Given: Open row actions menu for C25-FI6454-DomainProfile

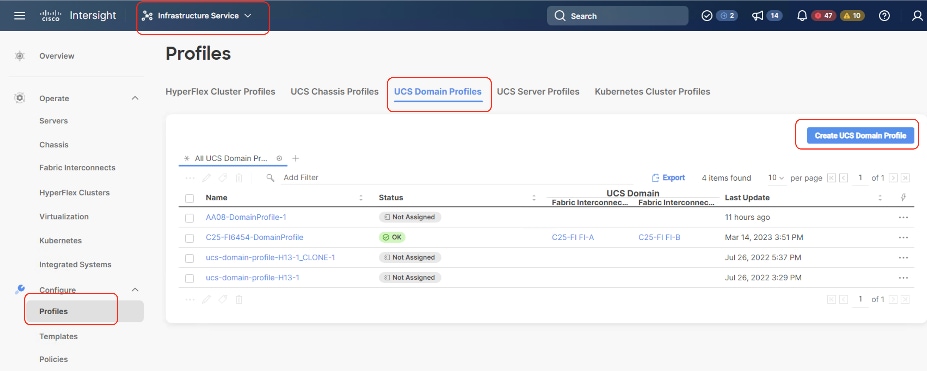Looking at the screenshot, I should point(903,237).
